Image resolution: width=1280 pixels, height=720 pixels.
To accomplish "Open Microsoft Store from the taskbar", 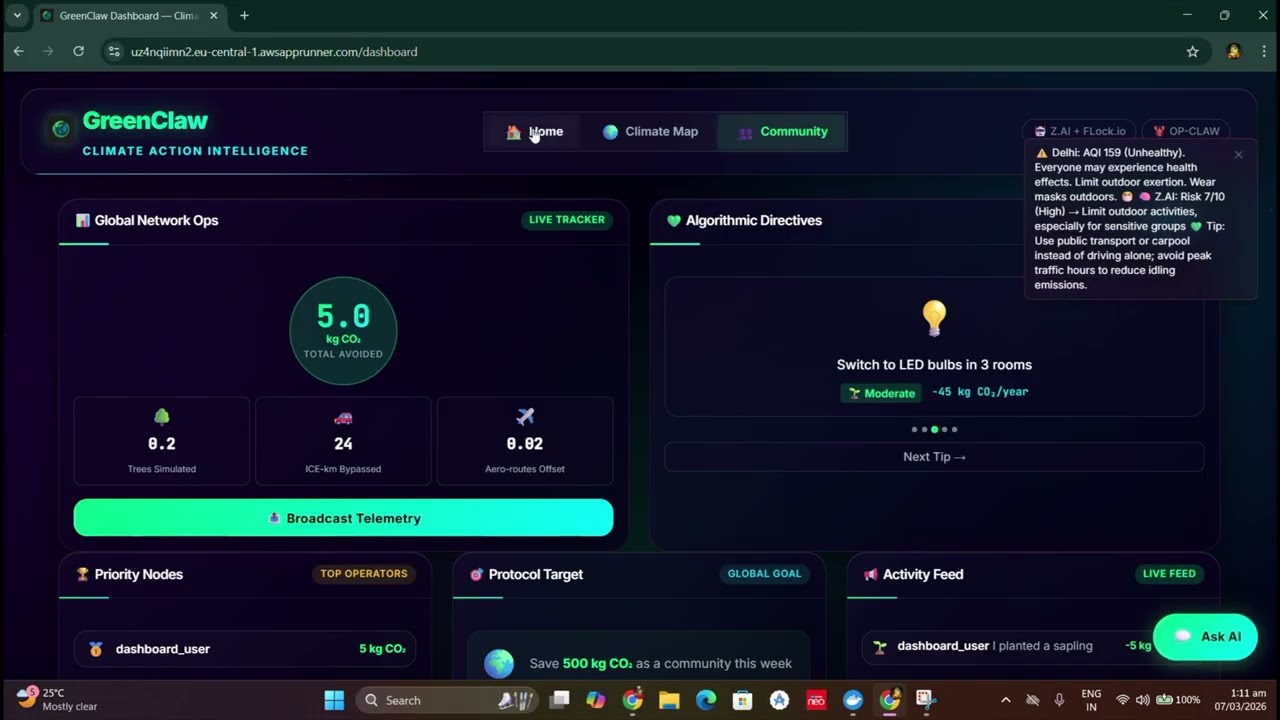I will 742,700.
